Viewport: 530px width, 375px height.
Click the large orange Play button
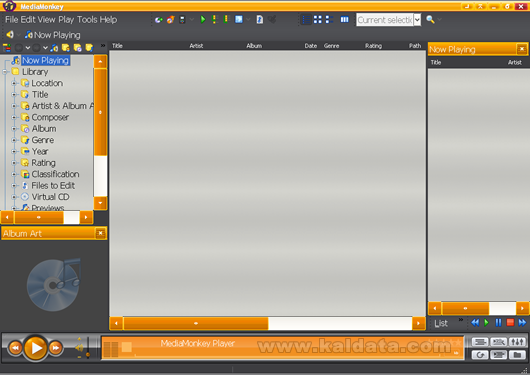35,347
